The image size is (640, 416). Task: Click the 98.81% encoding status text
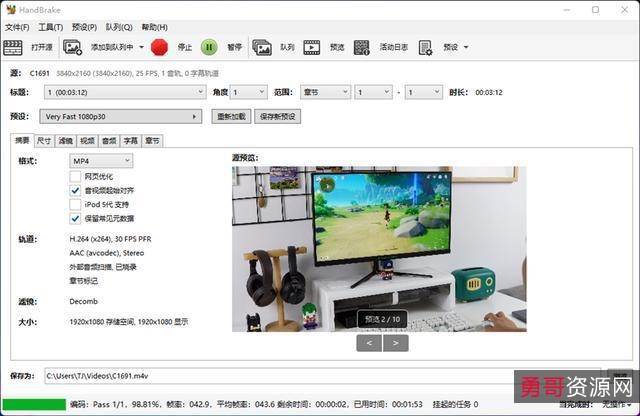point(146,404)
